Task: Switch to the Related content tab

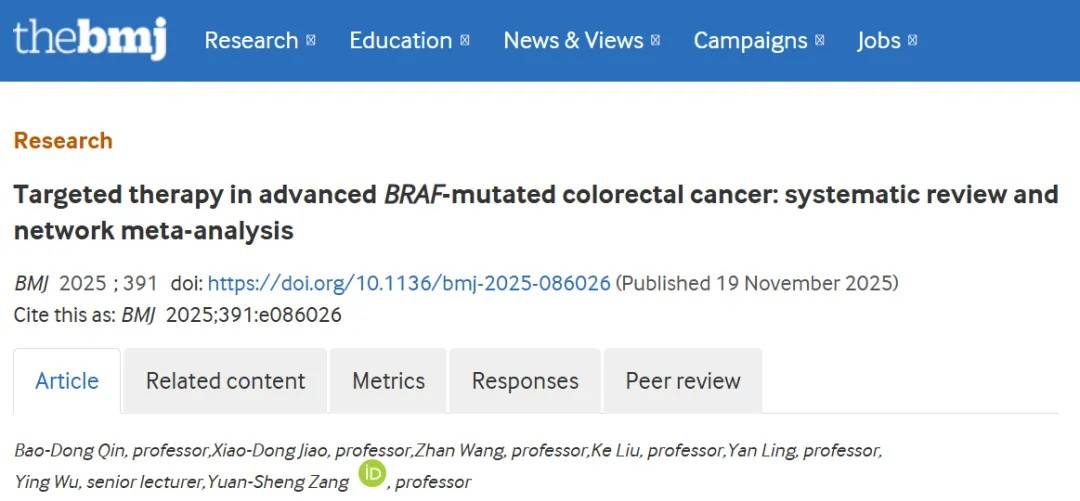Action: tap(225, 381)
